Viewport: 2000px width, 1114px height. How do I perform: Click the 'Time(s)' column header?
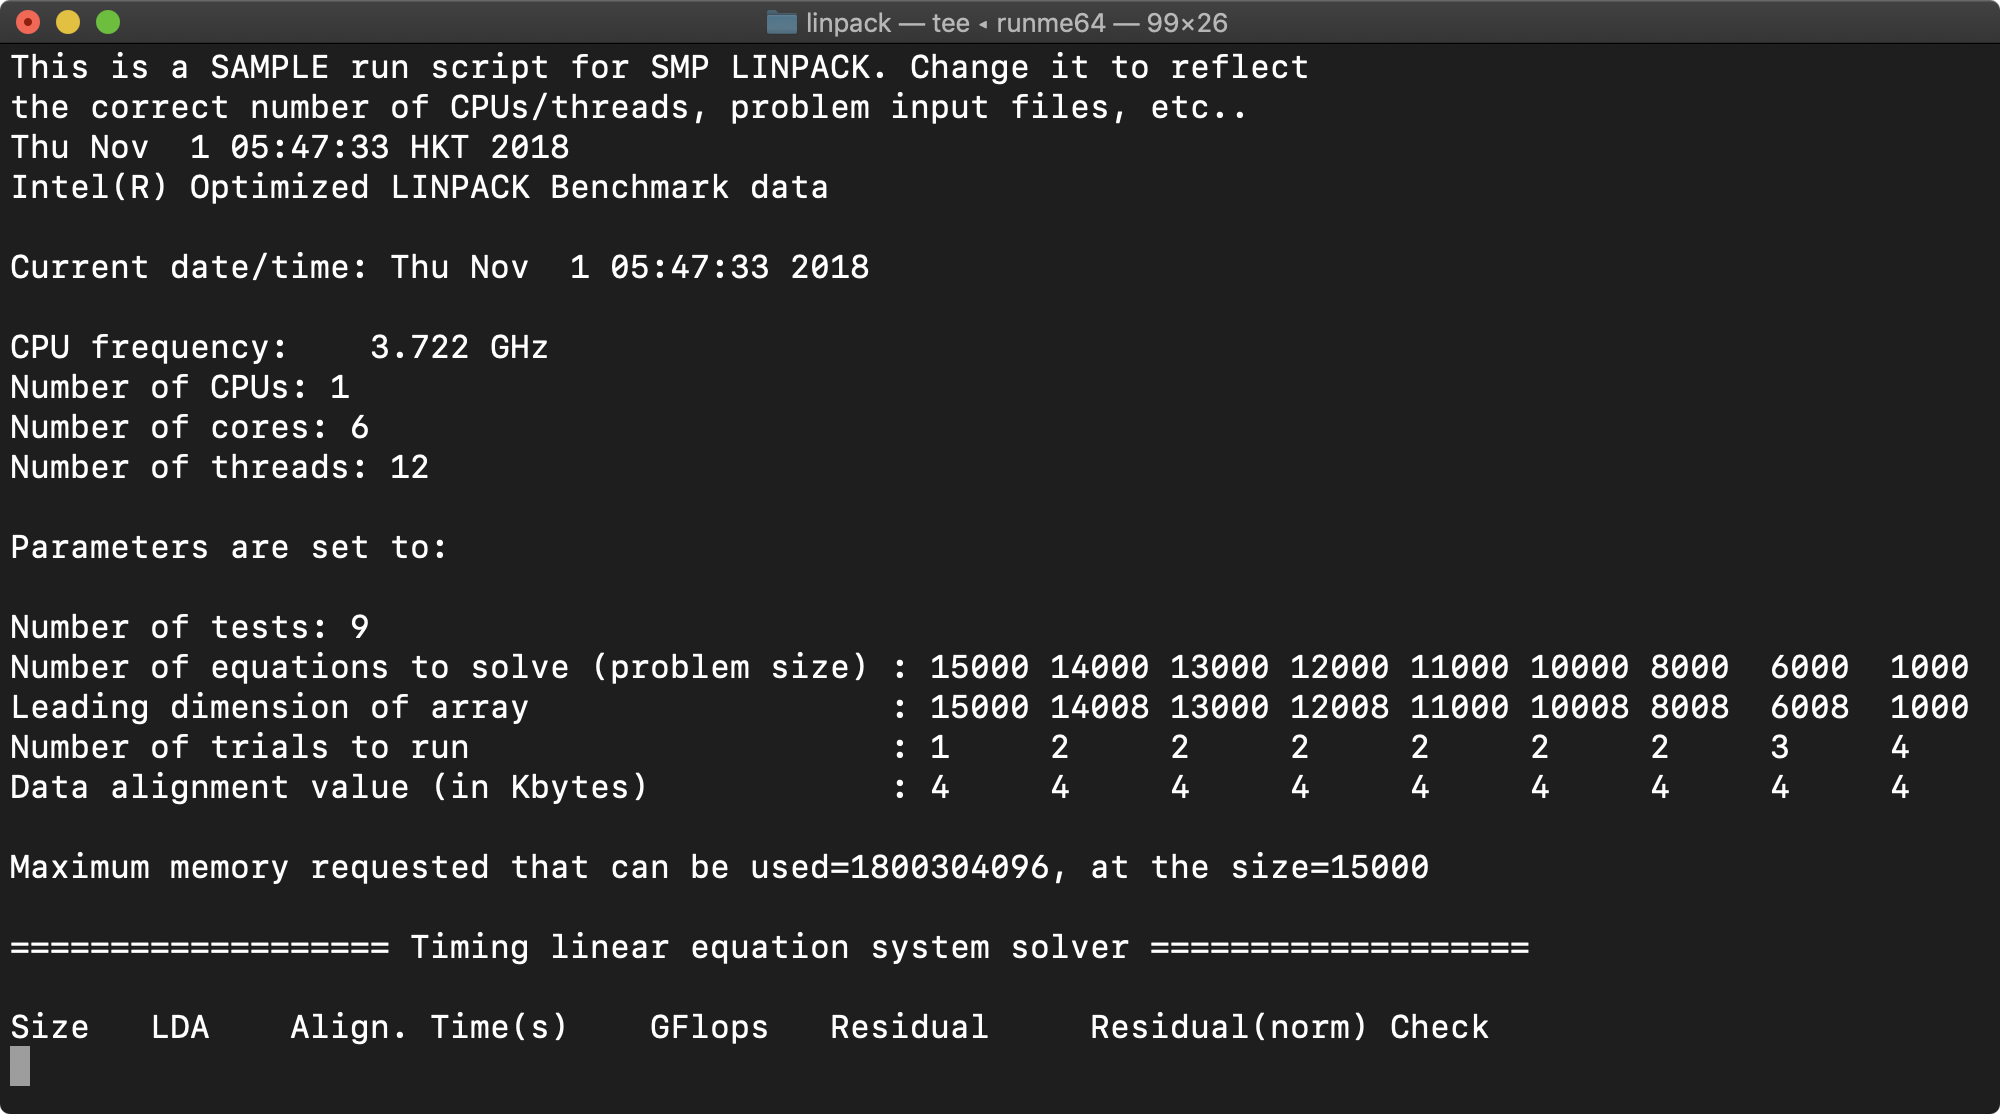click(x=499, y=1027)
